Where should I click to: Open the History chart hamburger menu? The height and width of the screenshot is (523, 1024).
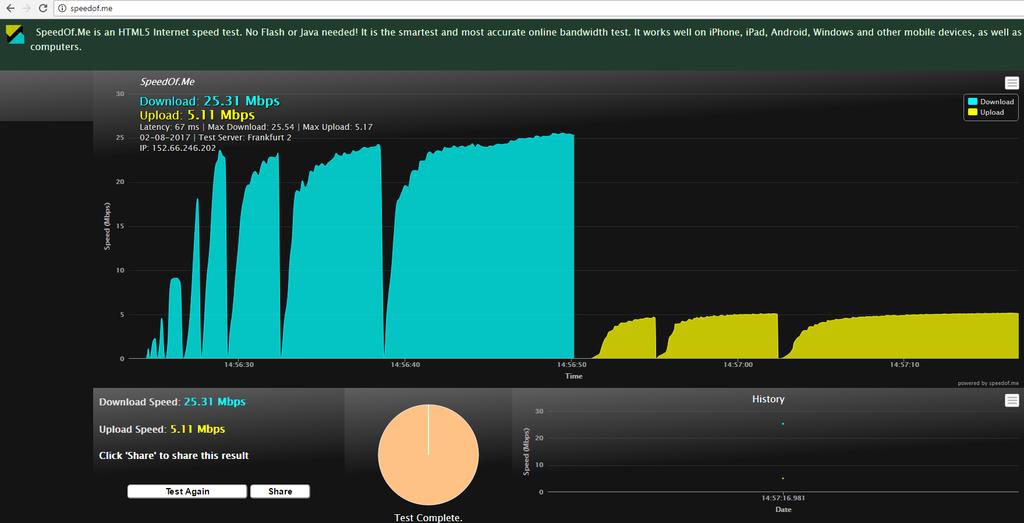pyautogui.click(x=1012, y=400)
